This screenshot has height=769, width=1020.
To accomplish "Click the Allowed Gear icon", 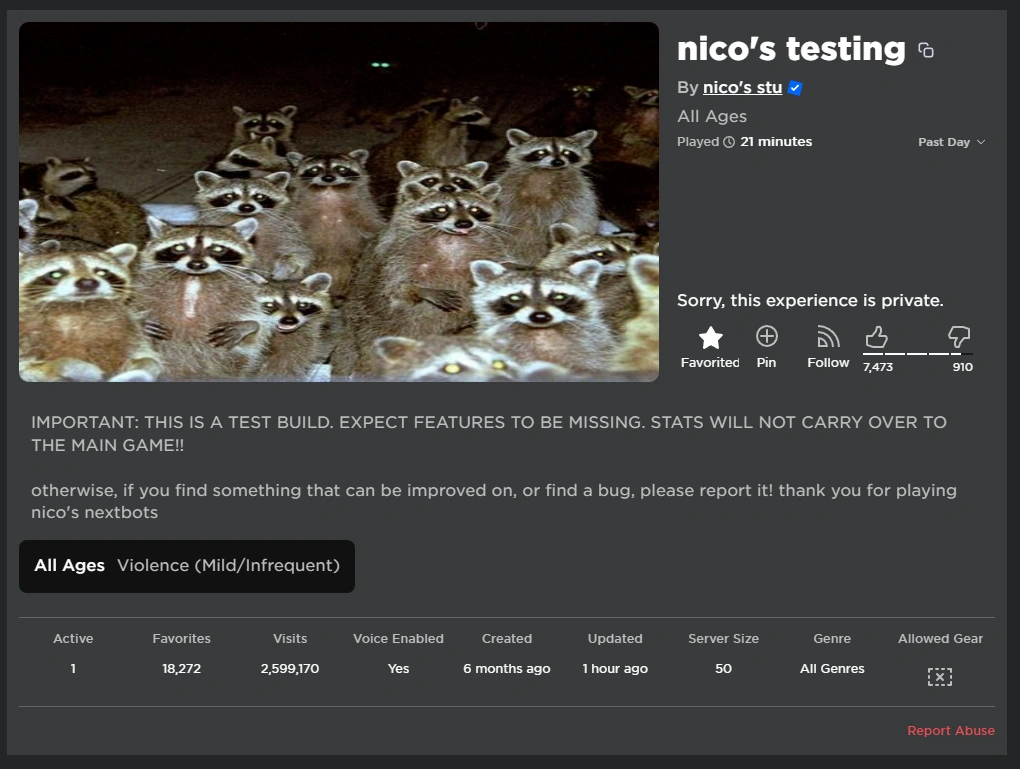I will click(939, 676).
